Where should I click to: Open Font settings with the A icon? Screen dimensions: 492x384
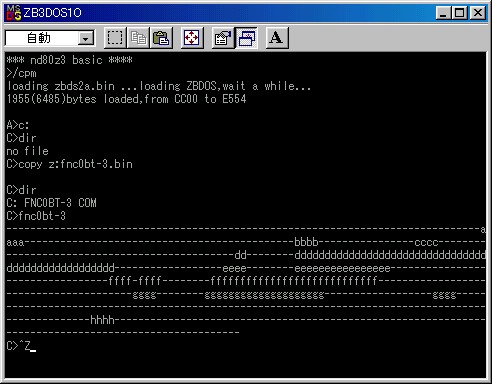point(277,38)
